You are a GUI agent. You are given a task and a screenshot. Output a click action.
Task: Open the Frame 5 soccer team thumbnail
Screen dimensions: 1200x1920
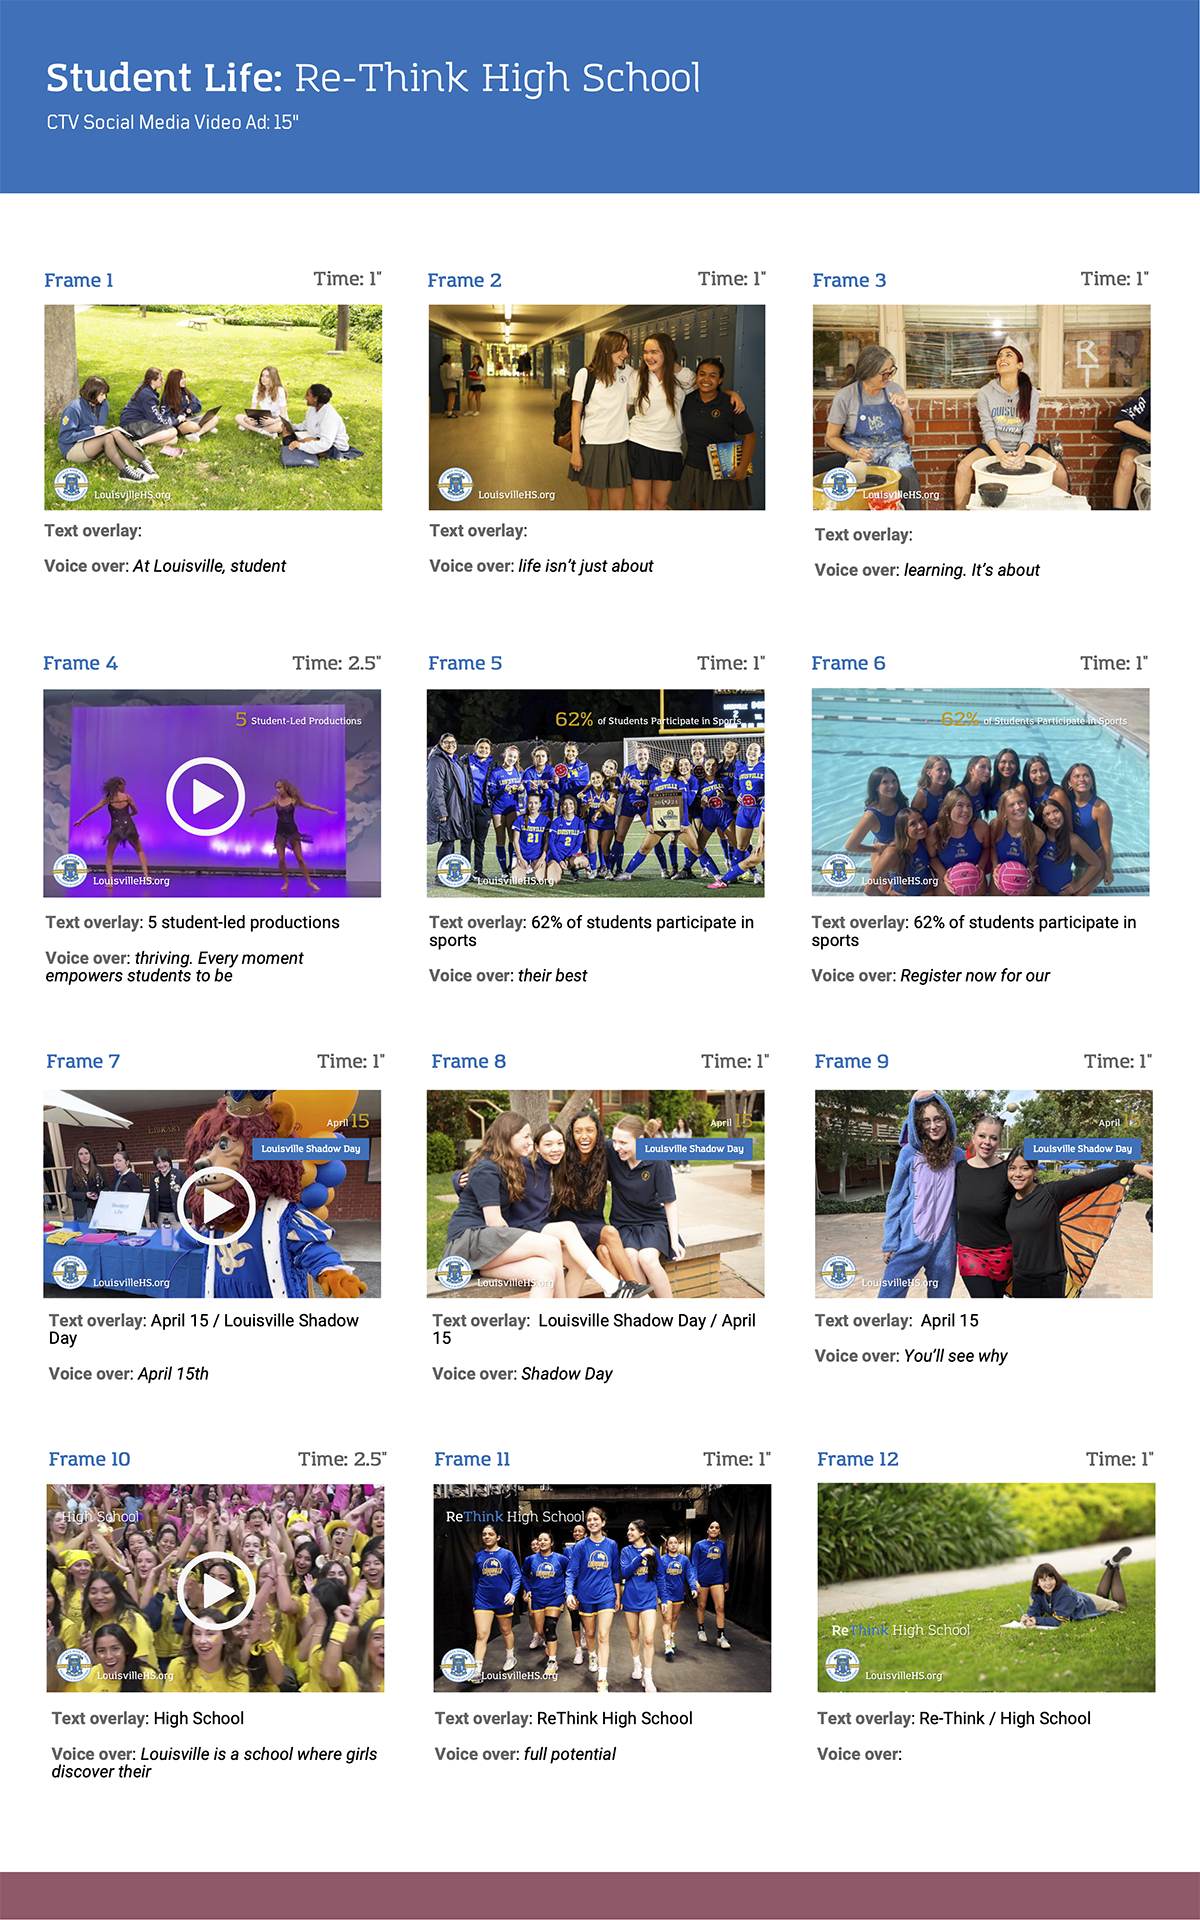(x=595, y=793)
